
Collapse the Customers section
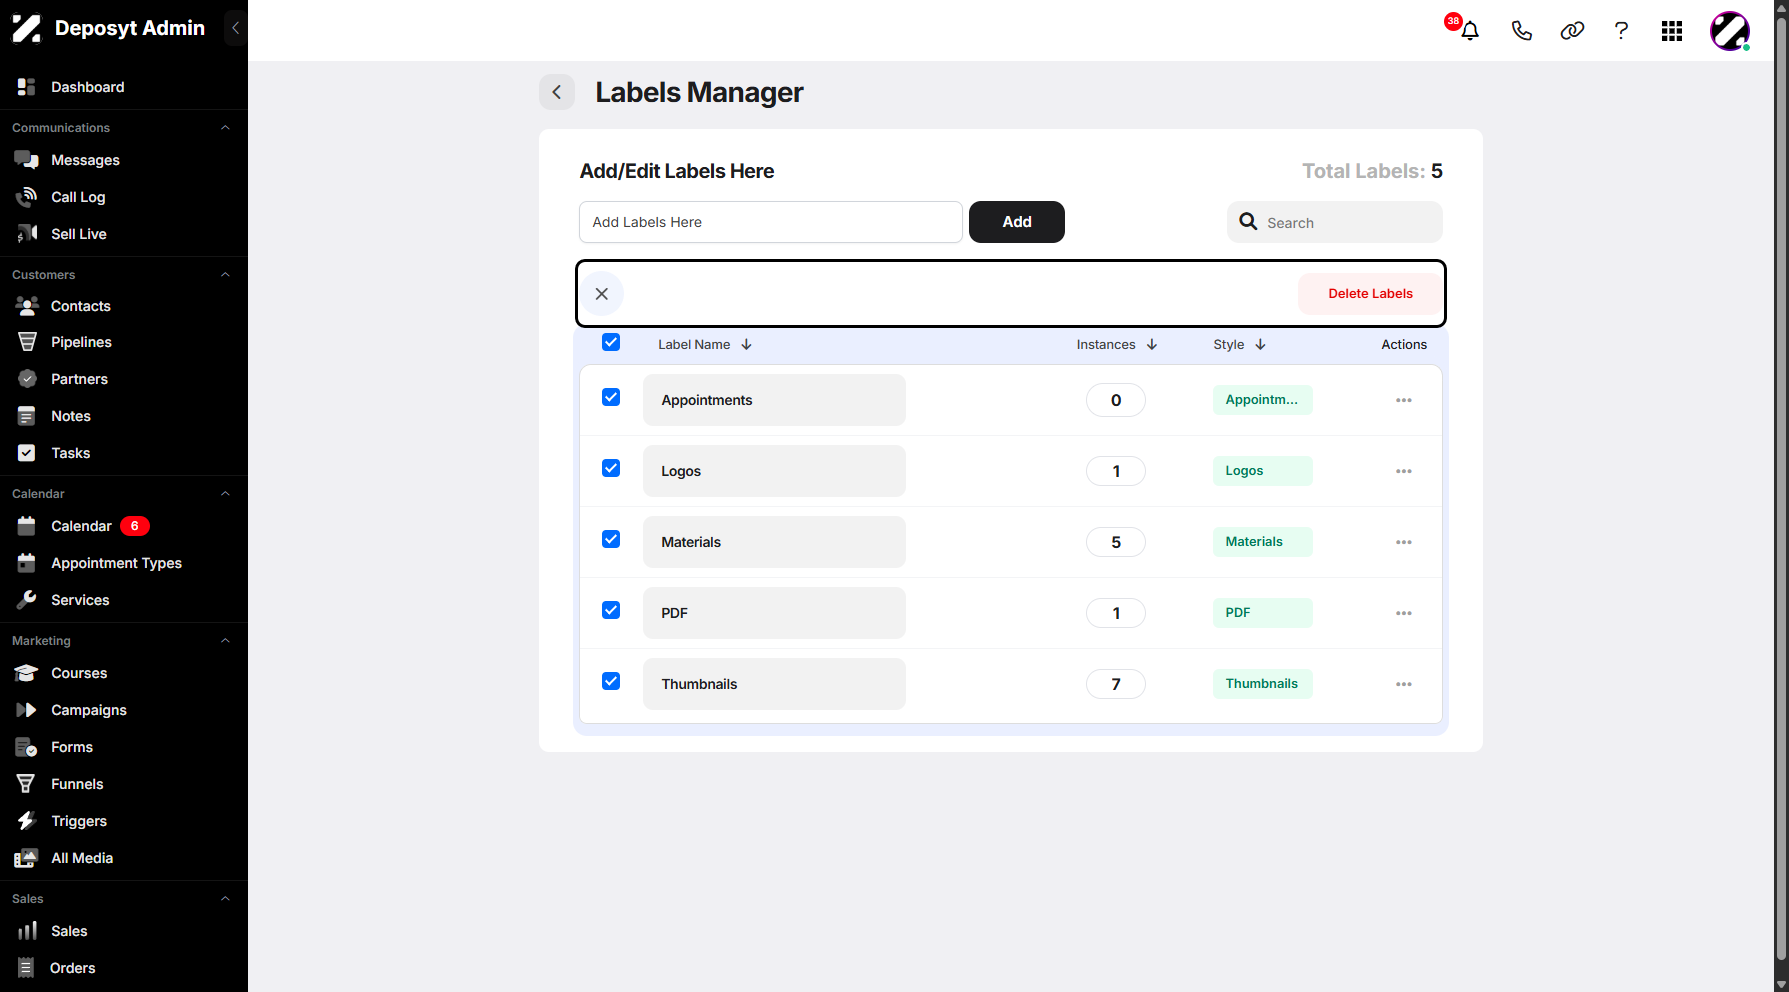225,275
